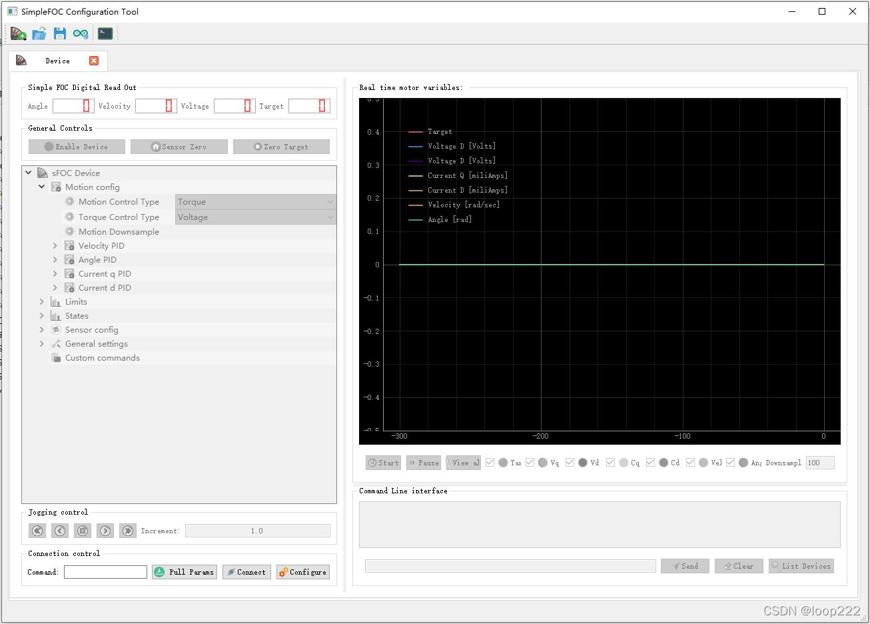Expand the Current q PID node

(55, 273)
